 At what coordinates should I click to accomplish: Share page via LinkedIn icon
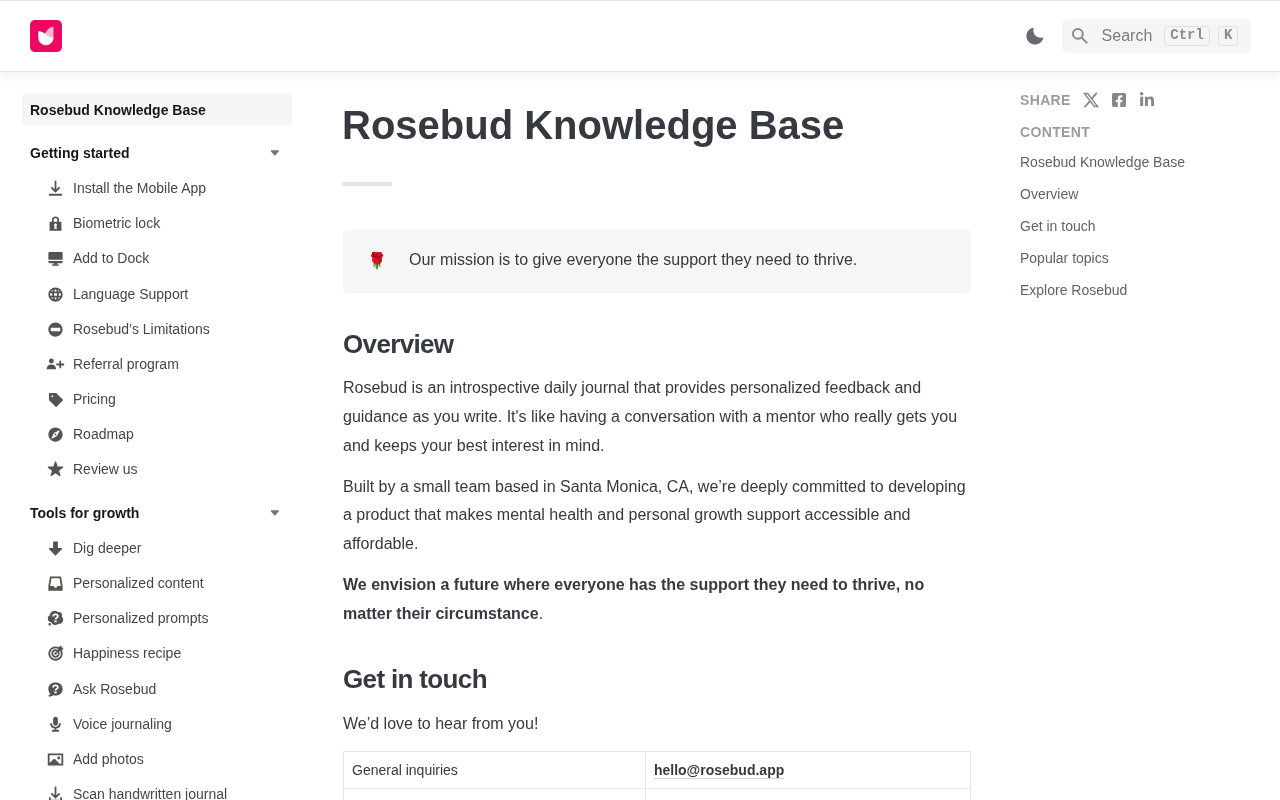coord(1147,100)
